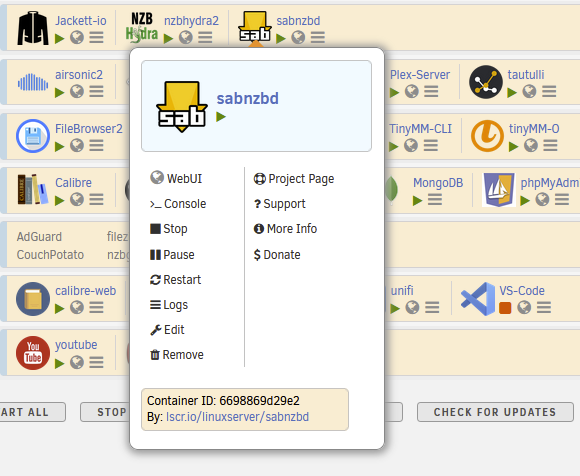This screenshot has height=476, width=580.
Task: Open the tautulli container name link
Action: tap(526, 75)
